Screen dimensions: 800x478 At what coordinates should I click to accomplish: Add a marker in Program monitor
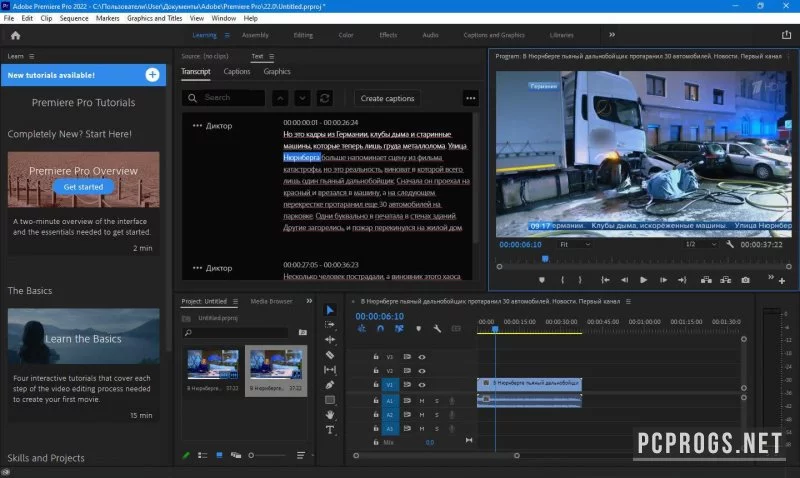tap(542, 280)
